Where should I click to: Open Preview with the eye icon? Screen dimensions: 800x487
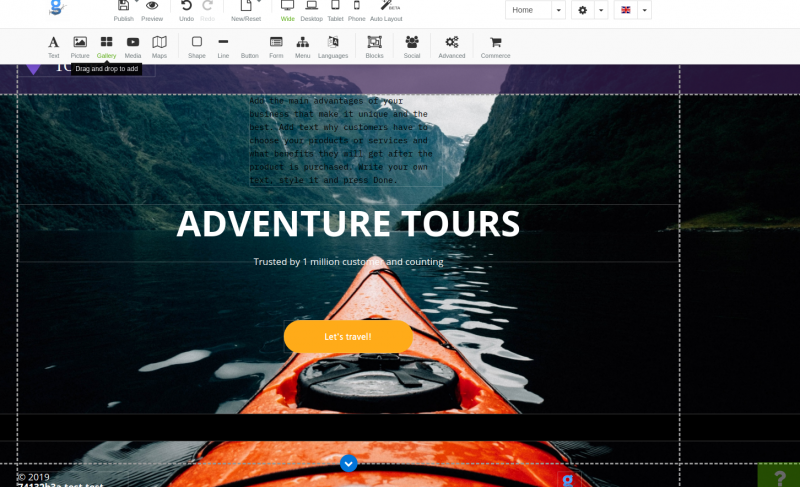click(152, 7)
